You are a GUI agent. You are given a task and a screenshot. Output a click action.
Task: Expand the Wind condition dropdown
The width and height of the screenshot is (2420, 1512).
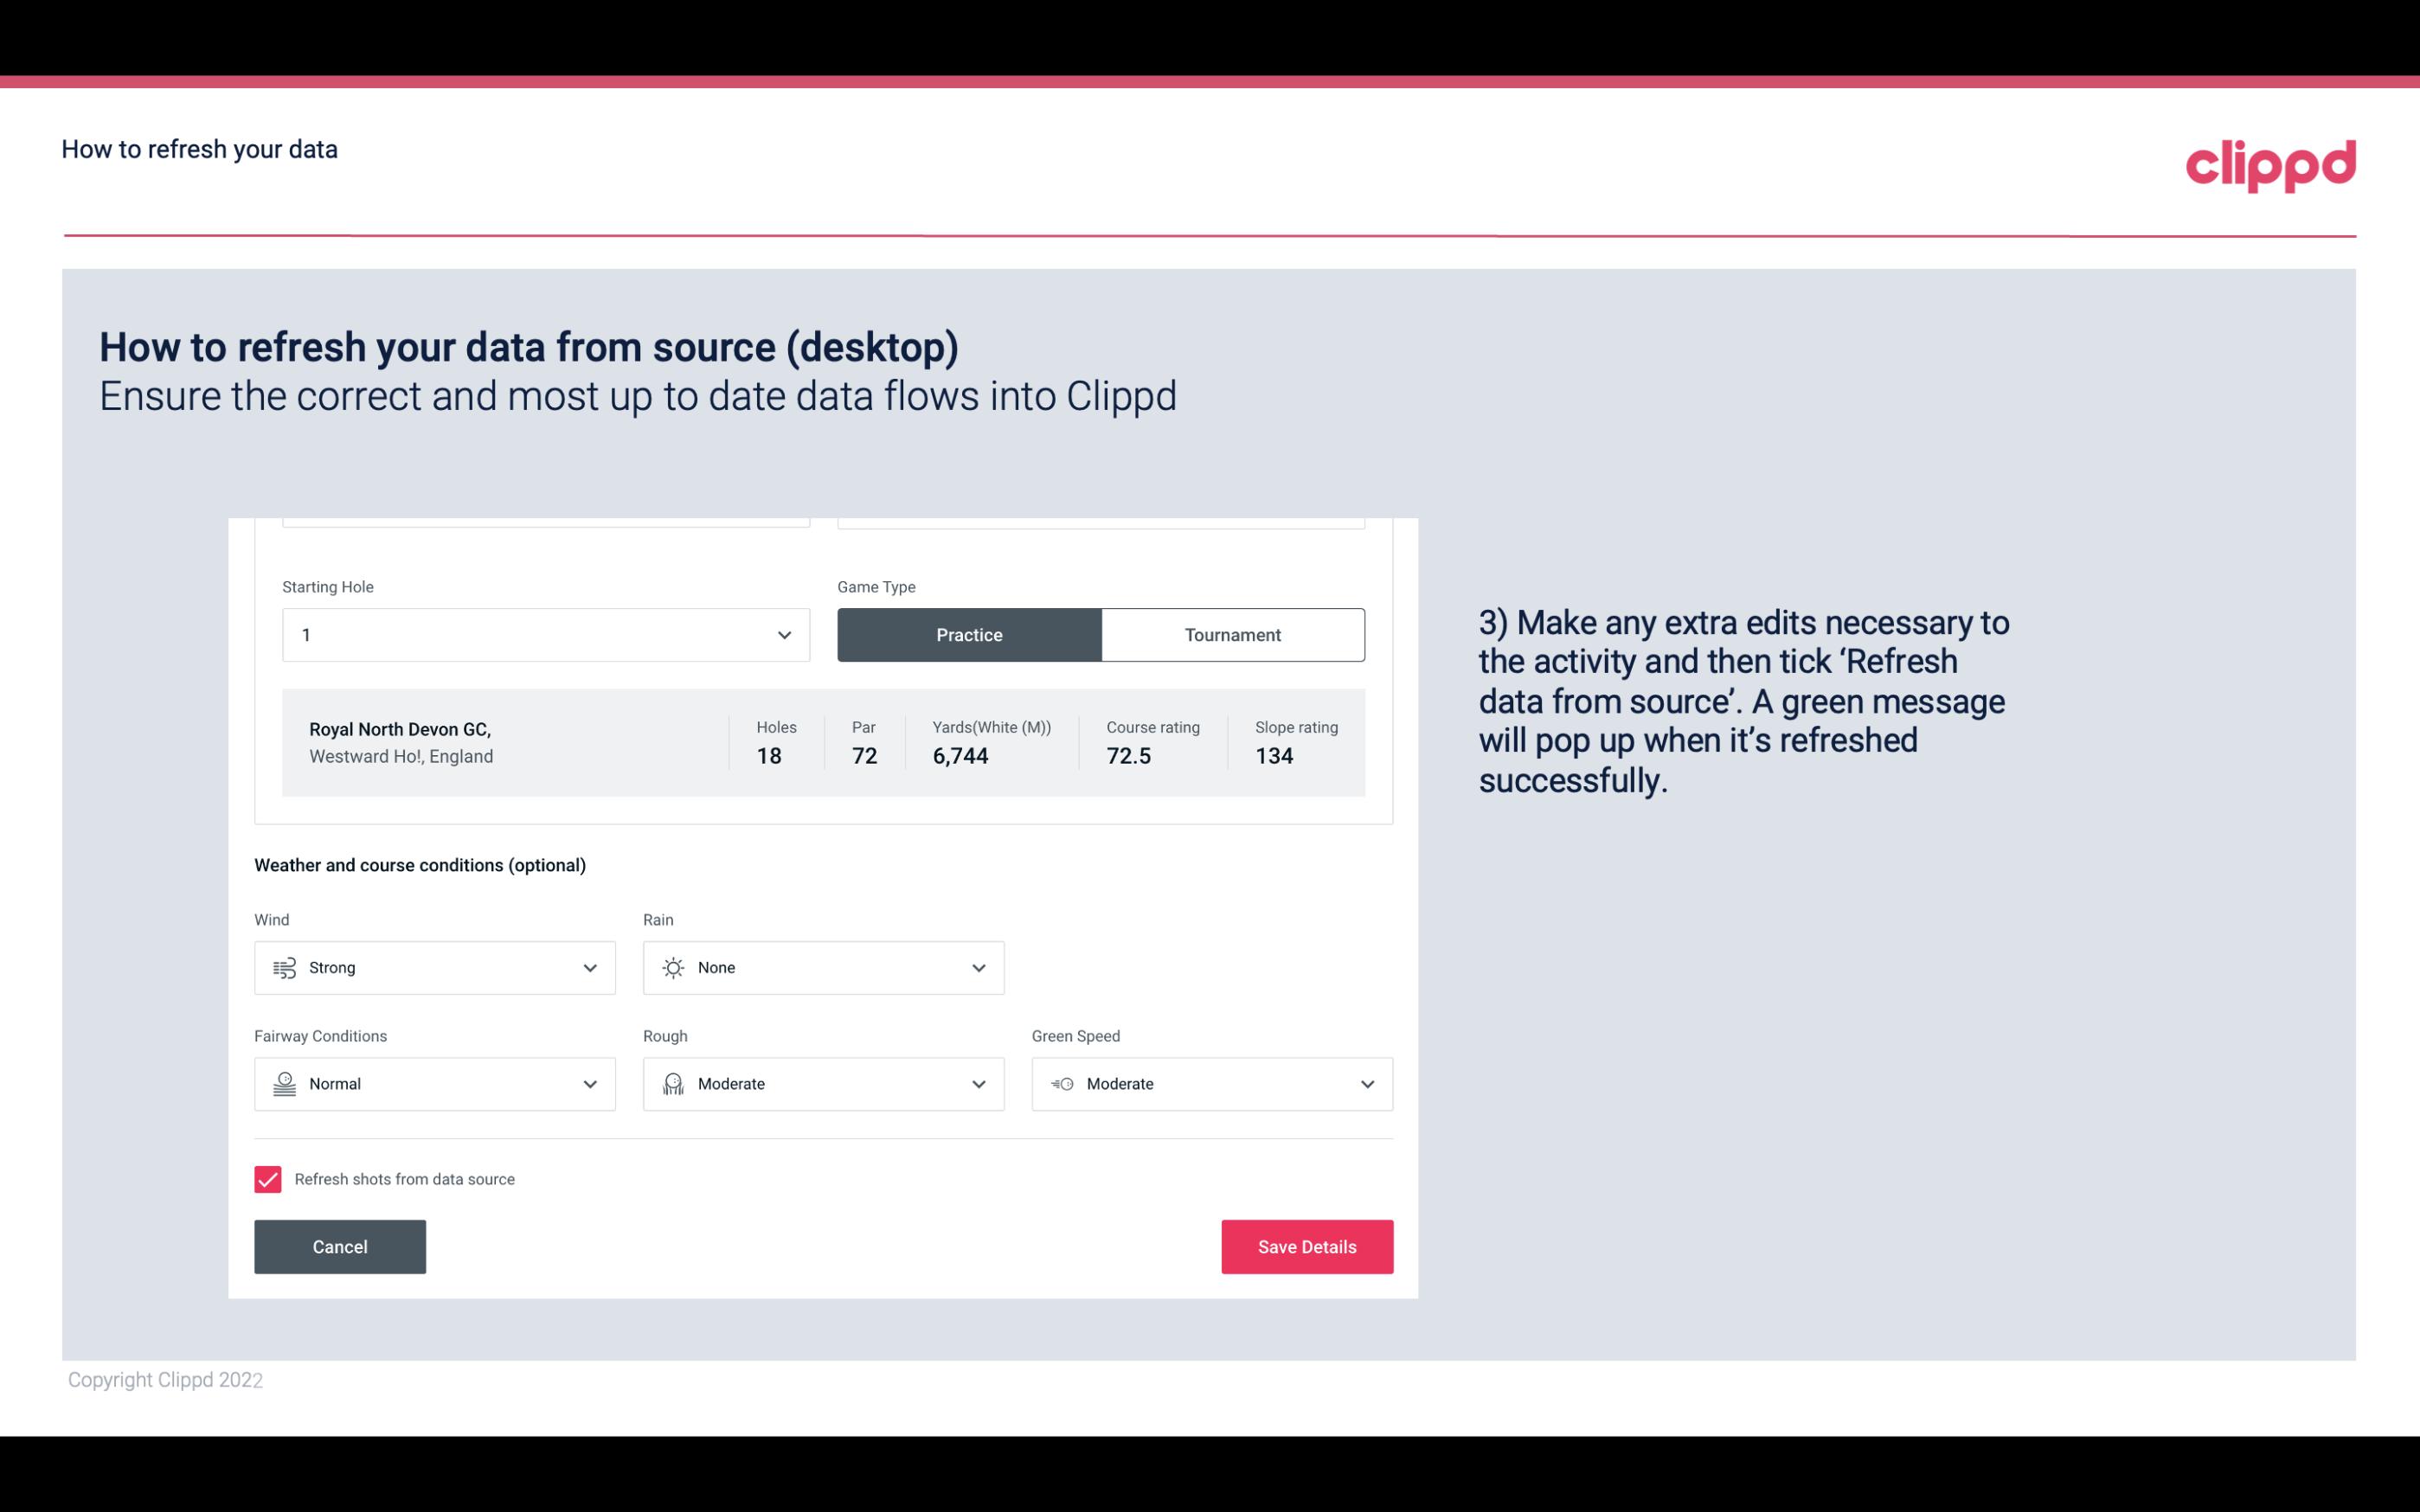point(589,967)
